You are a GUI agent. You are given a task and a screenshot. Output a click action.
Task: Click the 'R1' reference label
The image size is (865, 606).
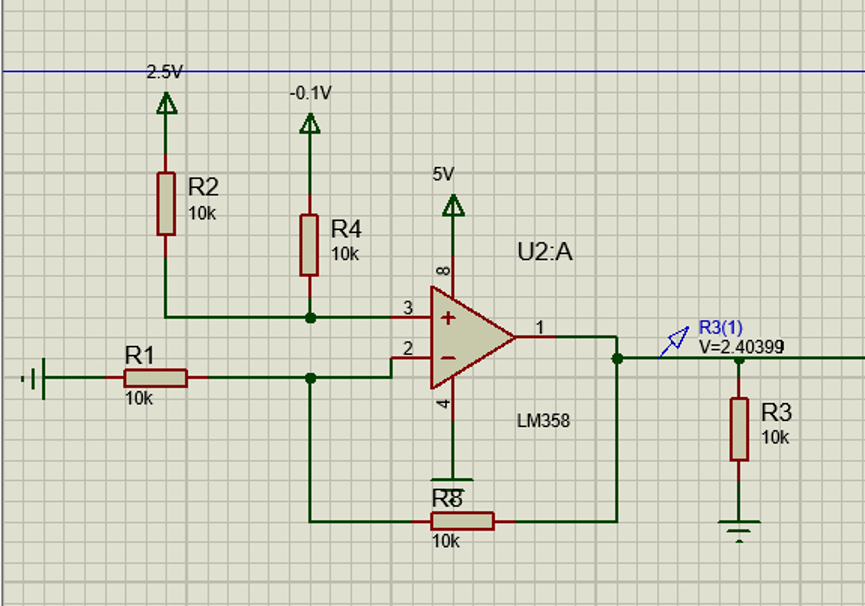coord(140,355)
